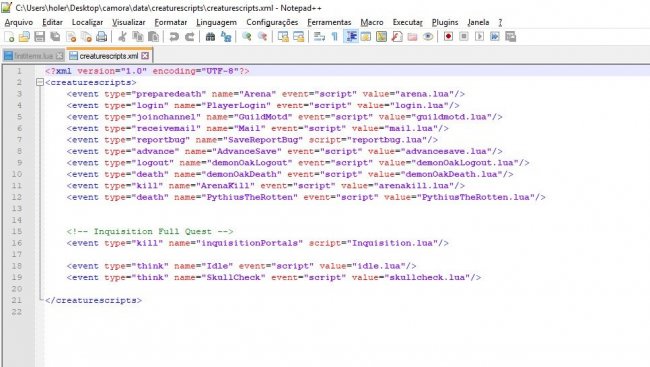The image size is (650, 367).
Task: Click the user-defined language folder icon
Action: [366, 37]
